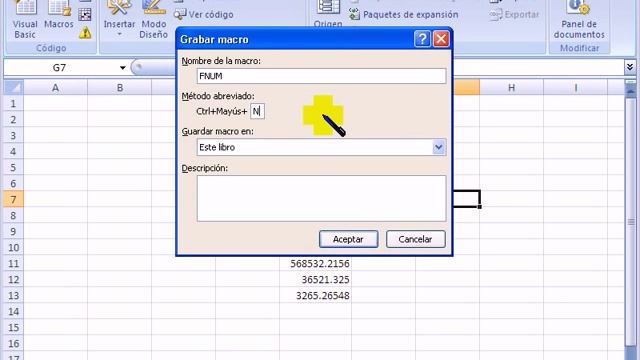
Task: Open the Origen XML panel
Action: pos(328,16)
